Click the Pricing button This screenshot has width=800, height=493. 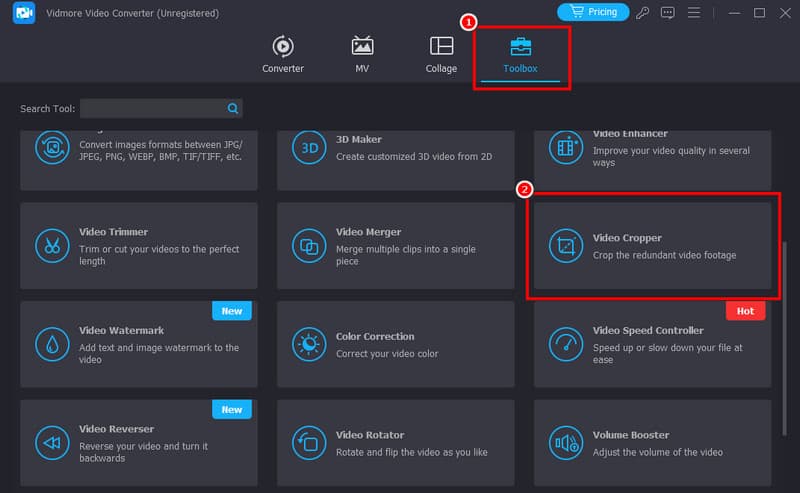click(593, 13)
